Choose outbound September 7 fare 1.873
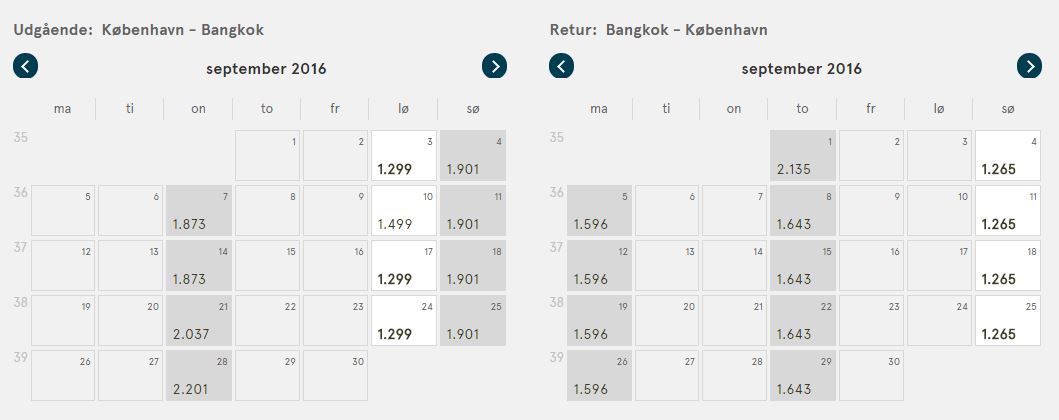This screenshot has height=420, width=1059. tap(199, 211)
